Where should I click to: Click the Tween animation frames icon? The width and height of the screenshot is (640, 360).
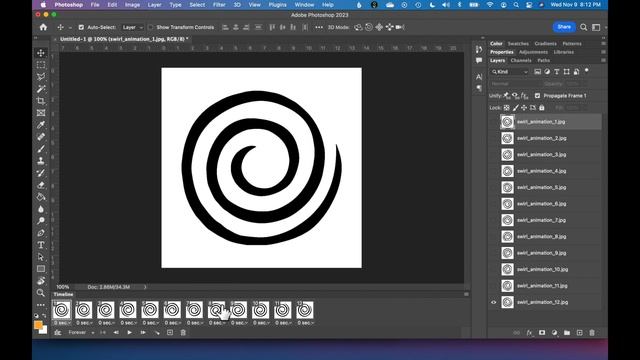[157, 333]
